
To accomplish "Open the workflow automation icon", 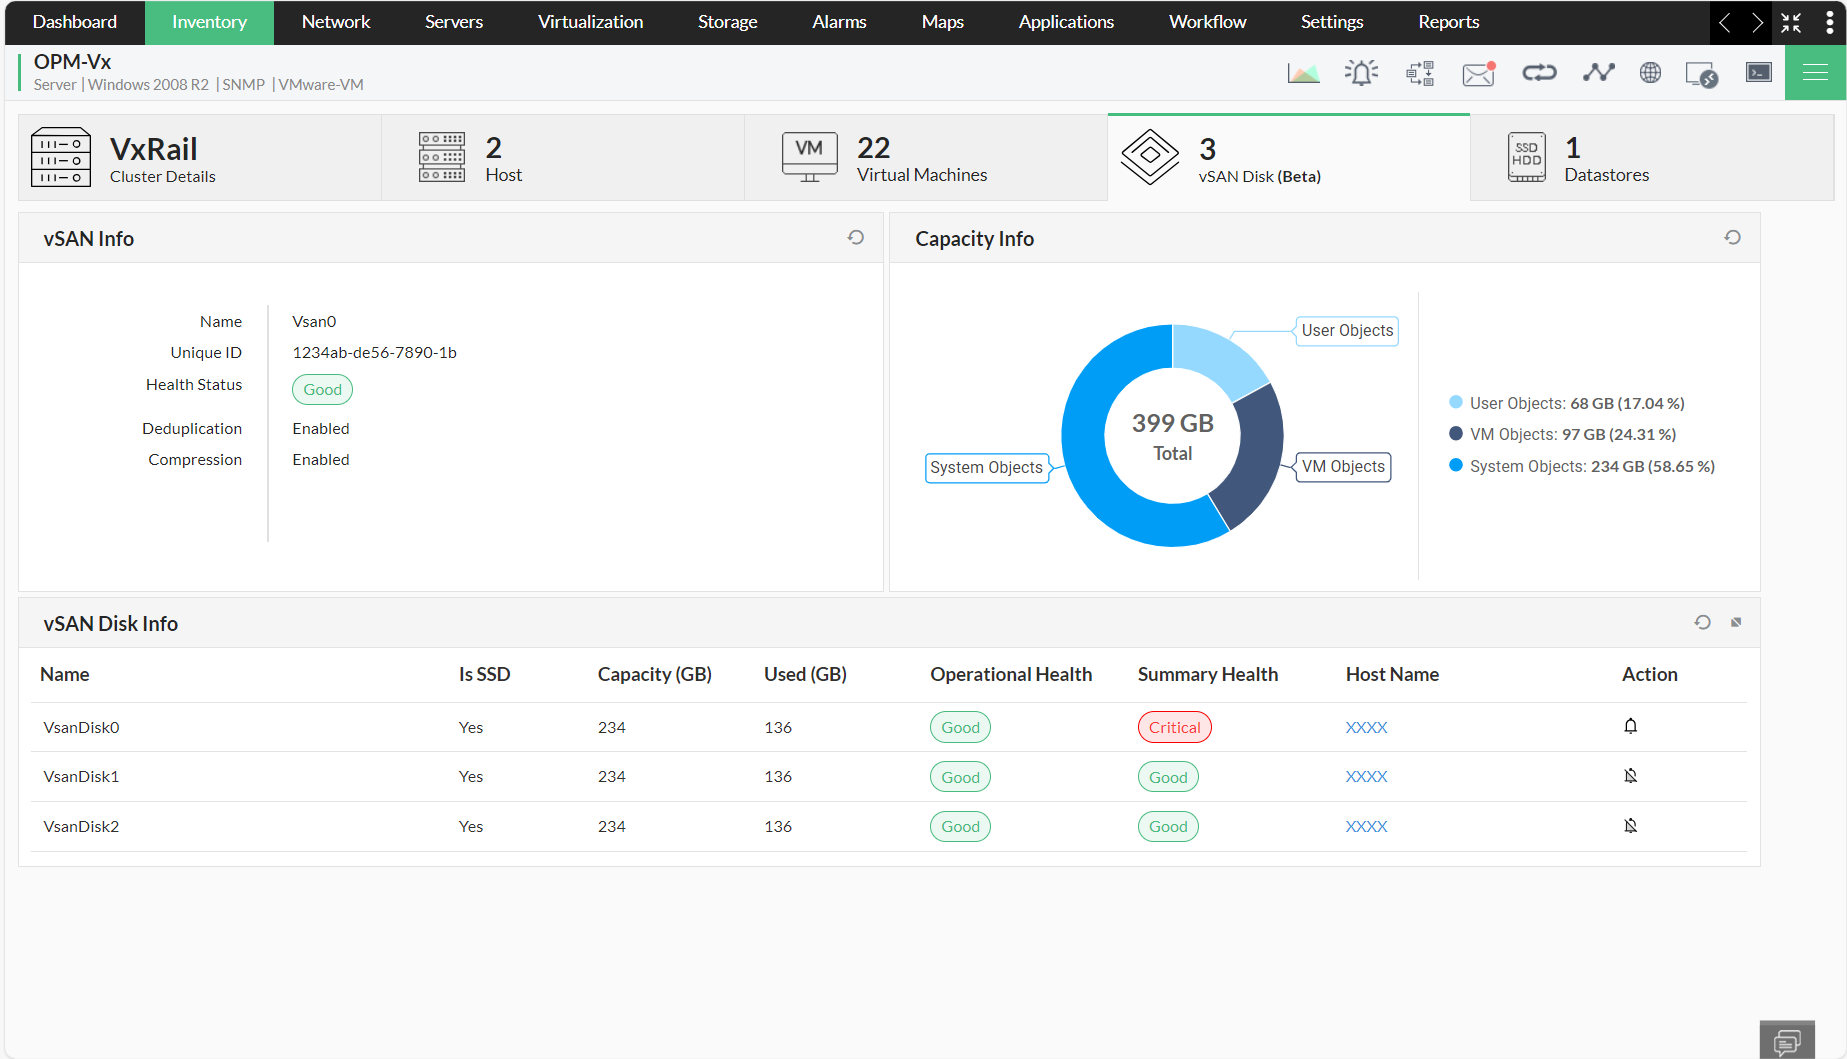I will pyautogui.click(x=1419, y=72).
